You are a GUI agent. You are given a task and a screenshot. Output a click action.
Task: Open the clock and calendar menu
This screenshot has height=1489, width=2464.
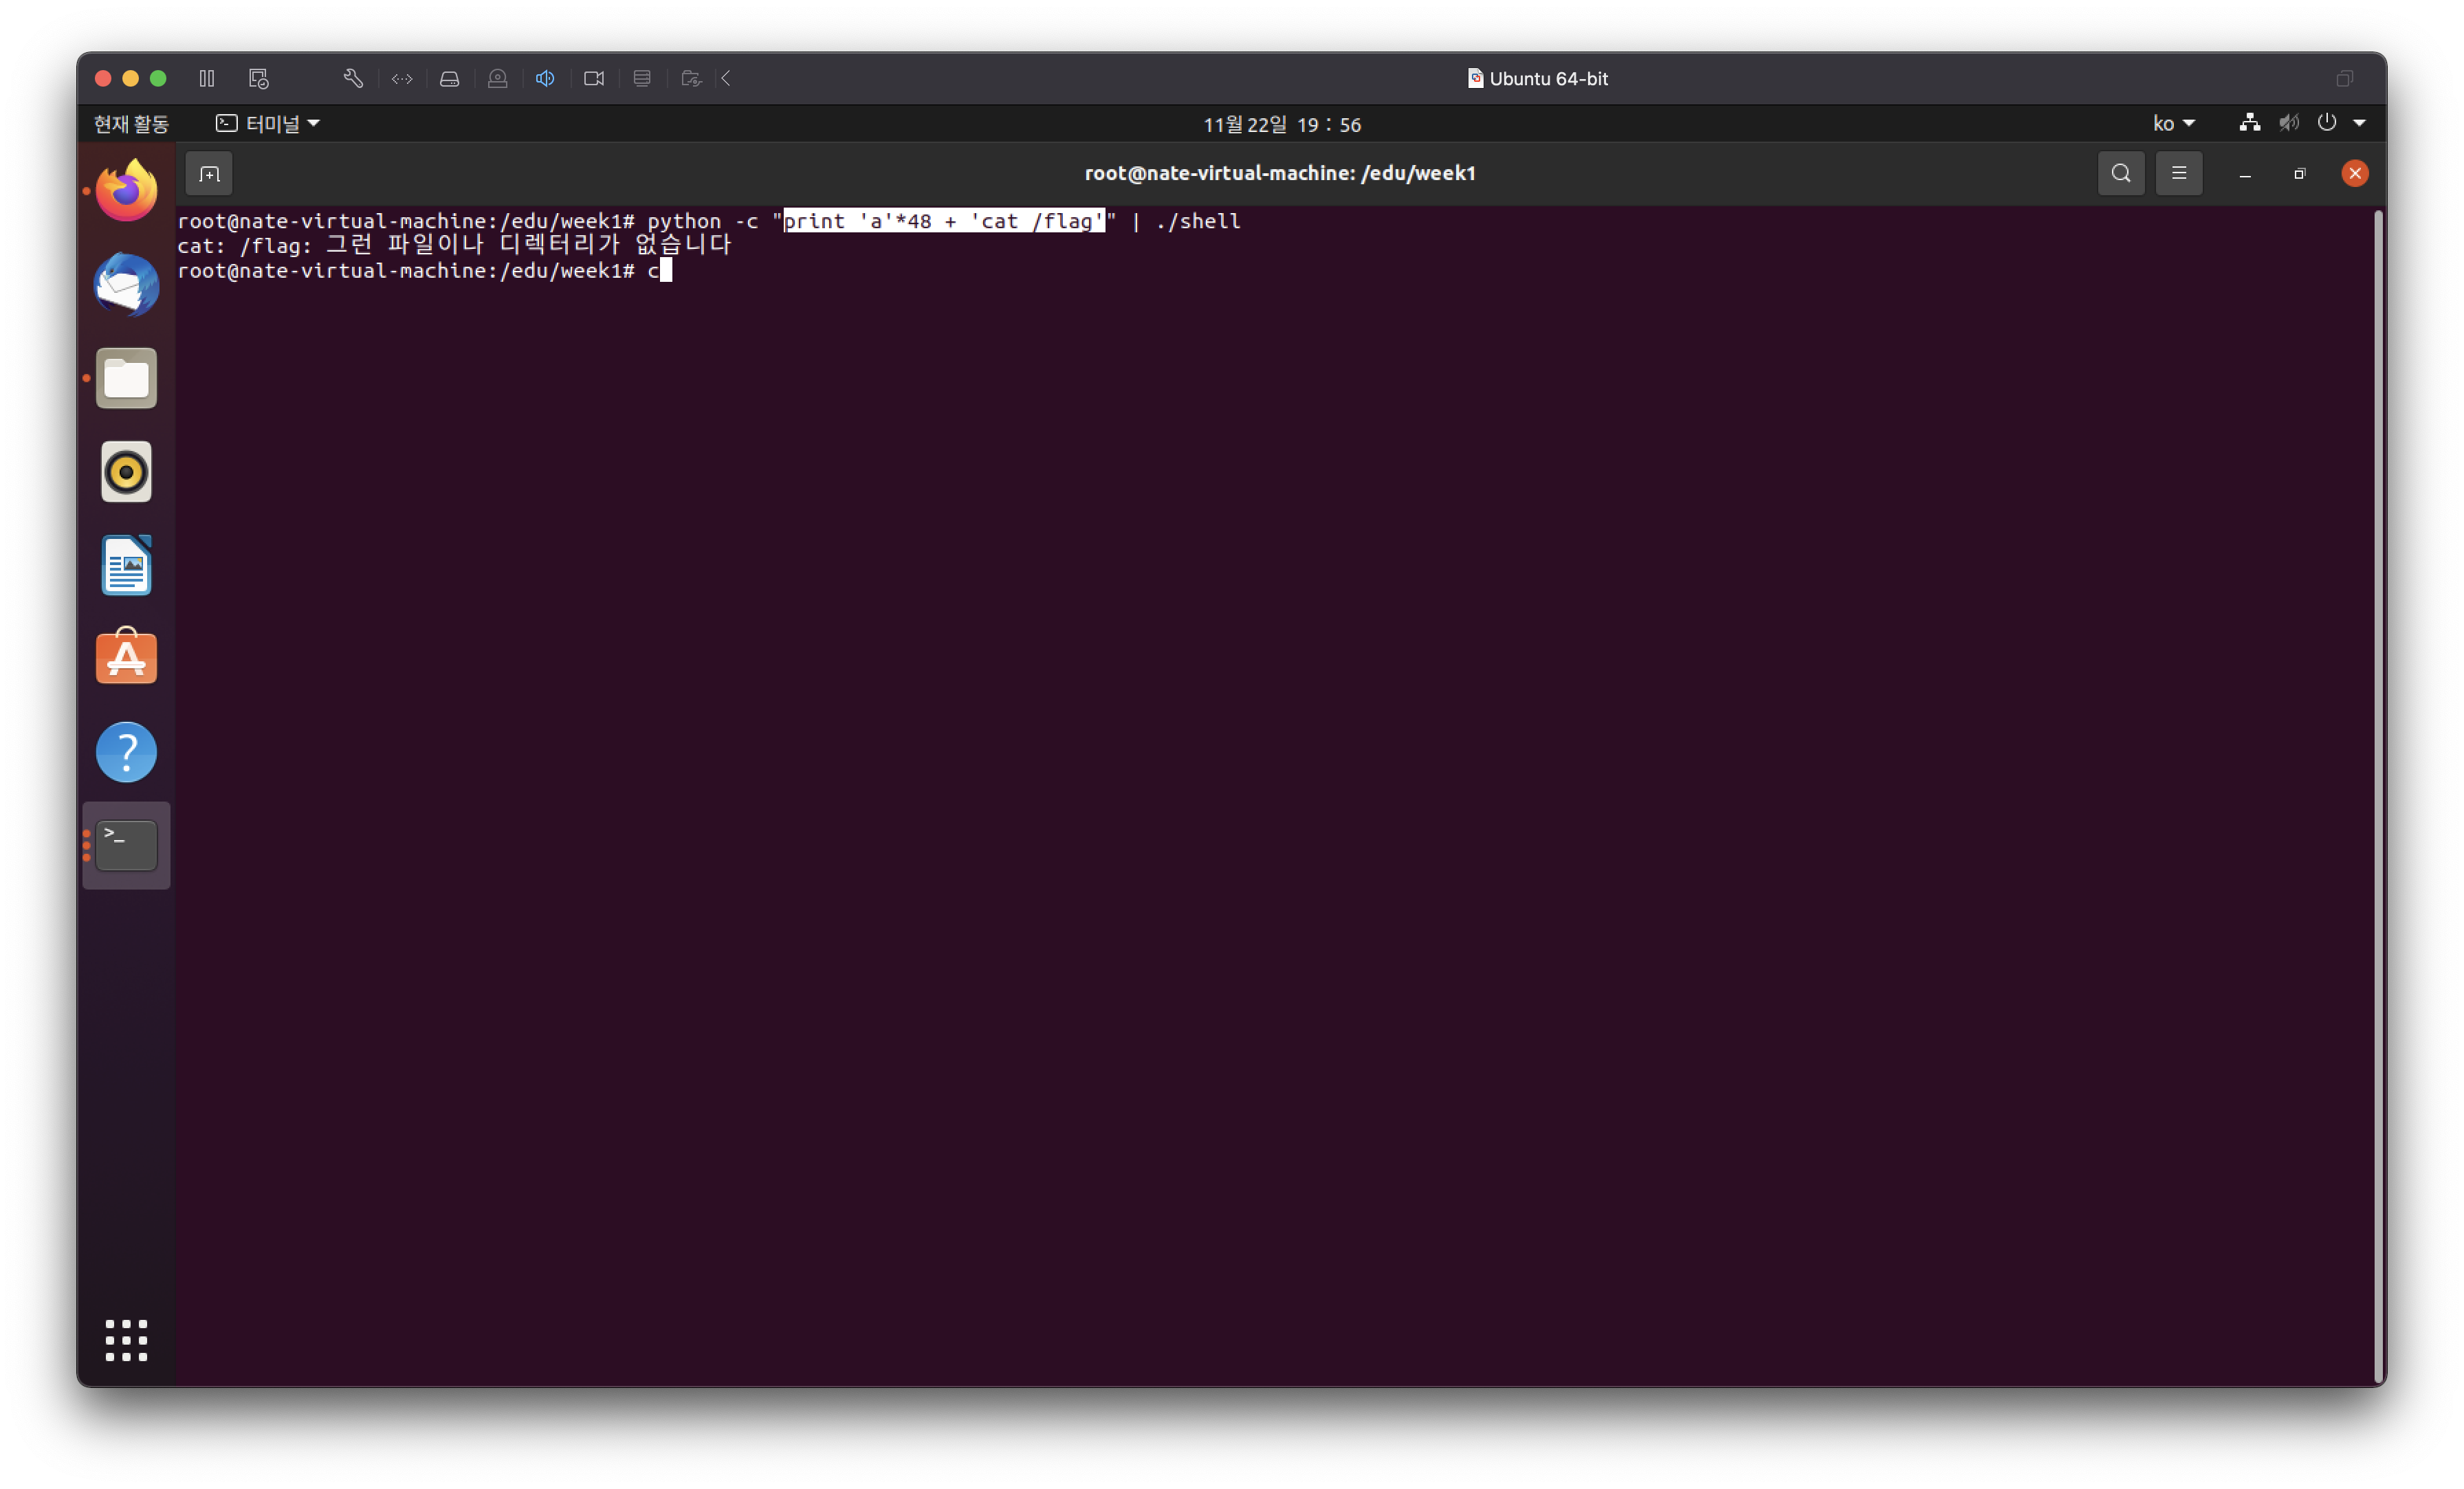tap(1281, 124)
